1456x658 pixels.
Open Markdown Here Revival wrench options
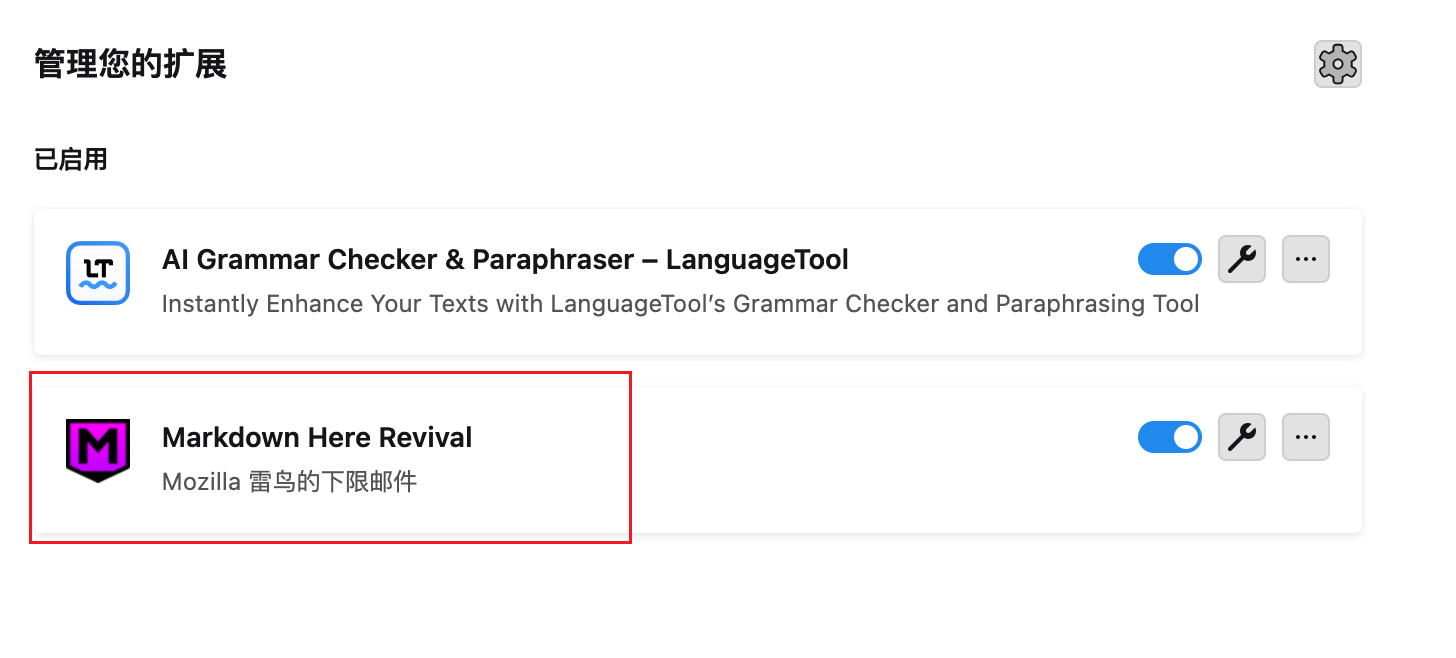point(1242,437)
